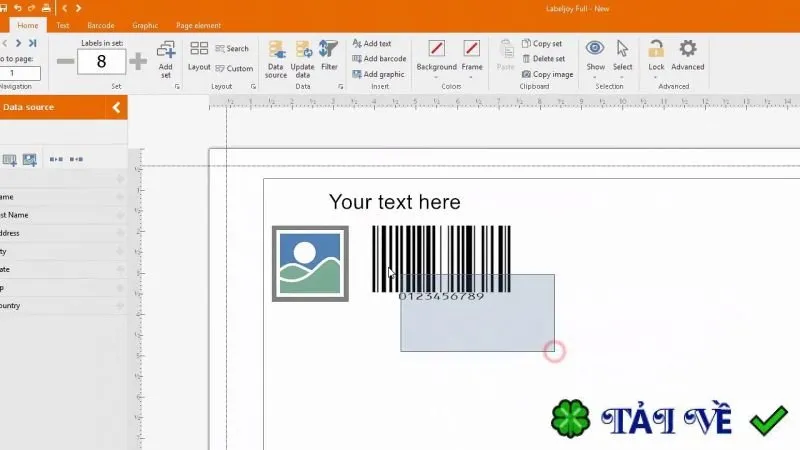Expand the Set group dialog launcher

(177, 87)
